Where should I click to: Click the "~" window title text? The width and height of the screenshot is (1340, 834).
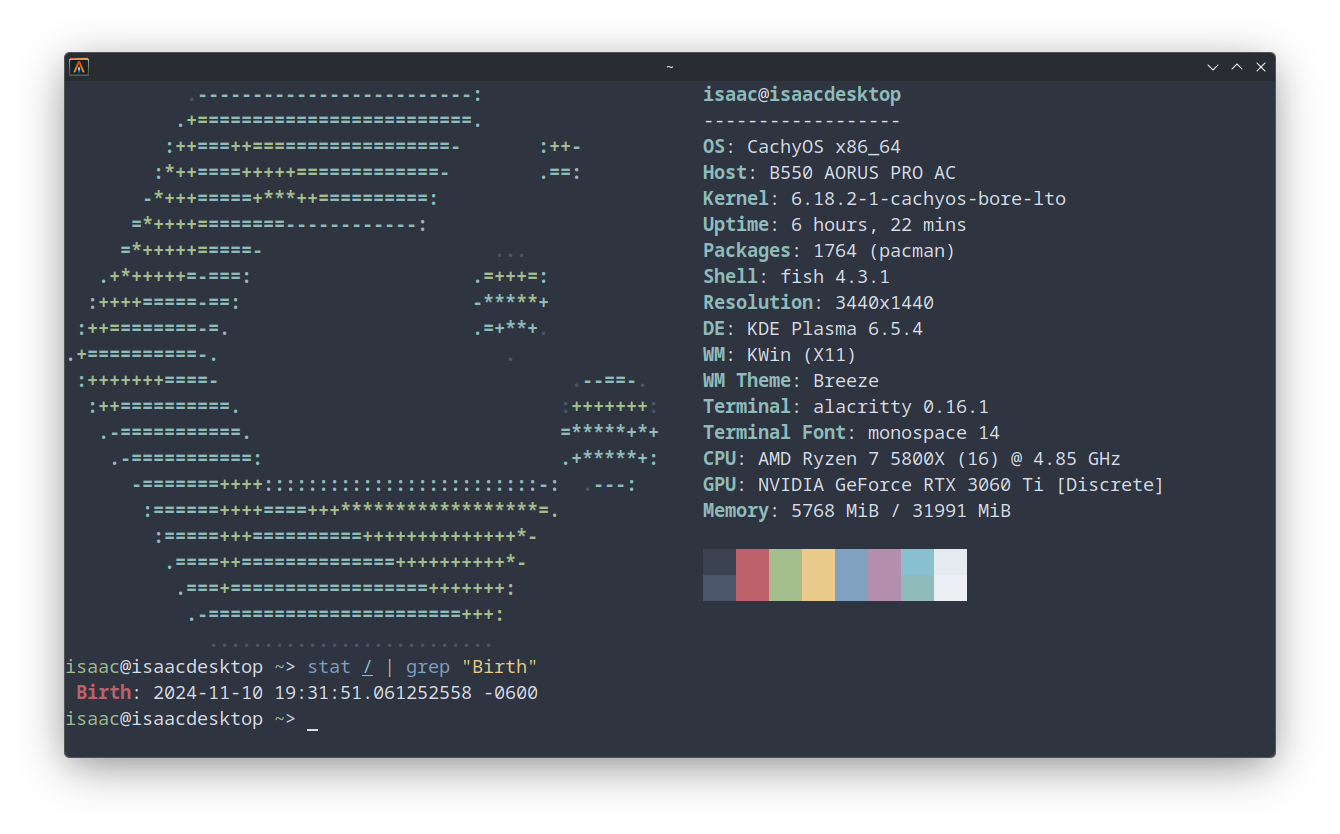tap(670, 67)
